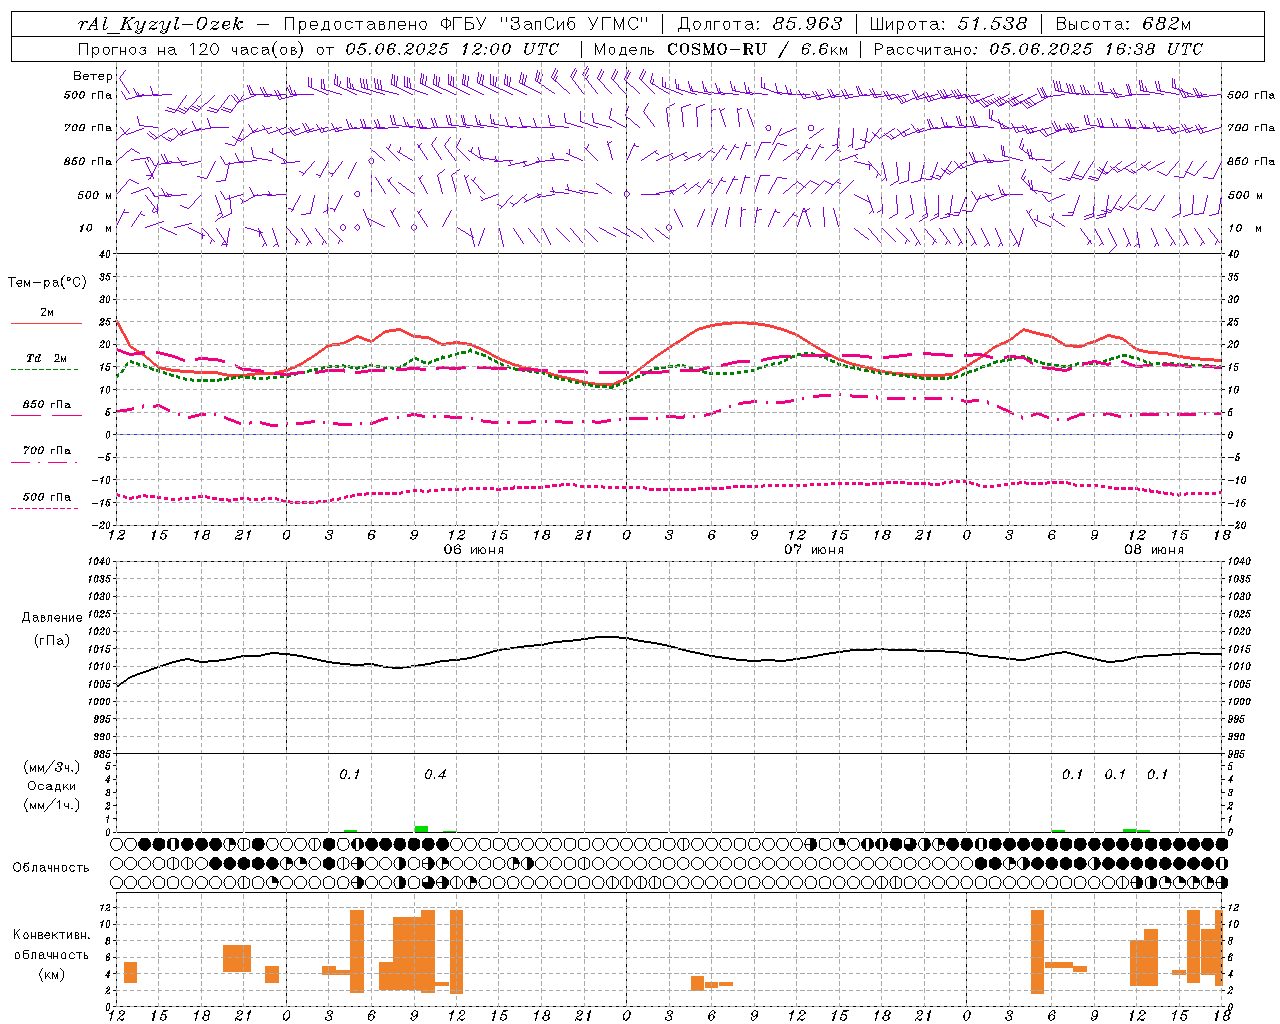Click the (мм/3ч.) precipitation unit label
The height and width of the screenshot is (1024, 1280).
click(x=52, y=767)
